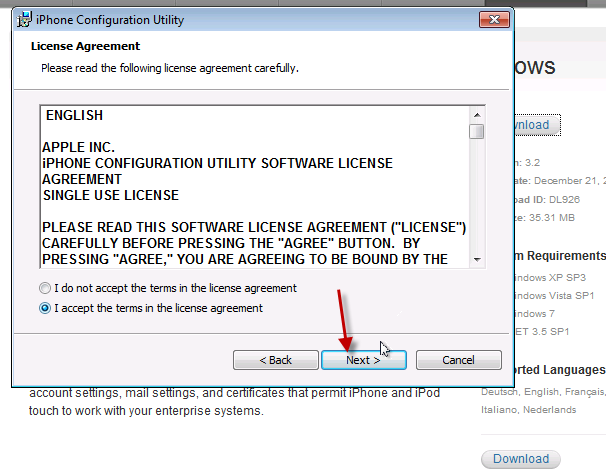606x476 pixels.
Task: Go back using the Back button
Action: (x=275, y=360)
